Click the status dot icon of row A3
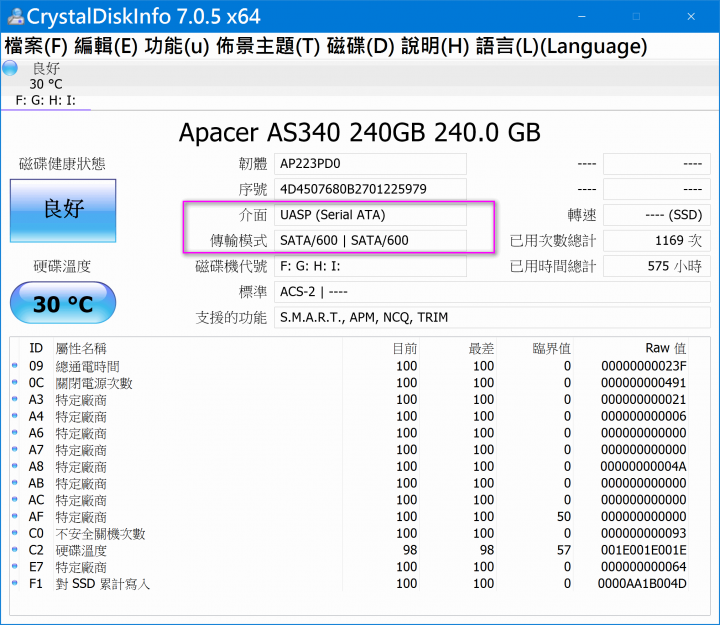This screenshot has width=720, height=625. point(15,400)
